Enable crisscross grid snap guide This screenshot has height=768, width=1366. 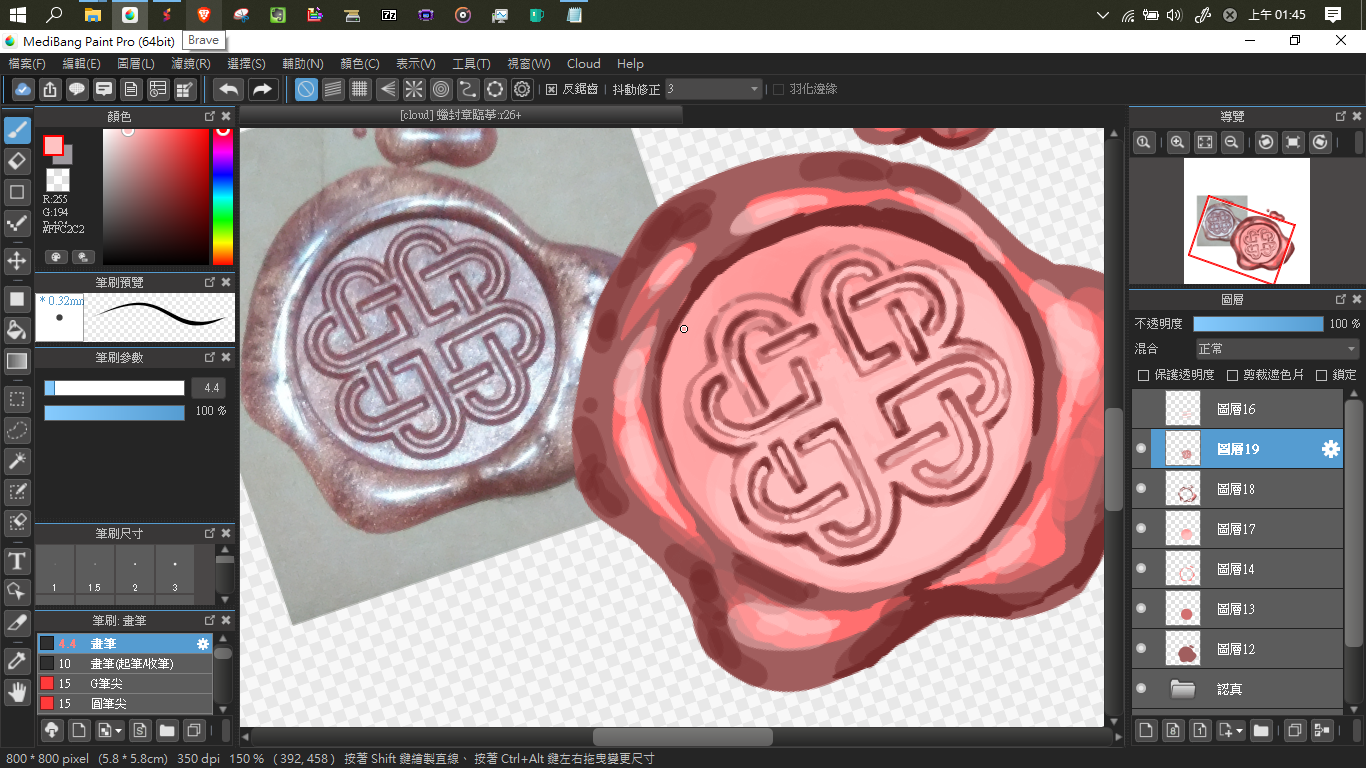point(360,89)
